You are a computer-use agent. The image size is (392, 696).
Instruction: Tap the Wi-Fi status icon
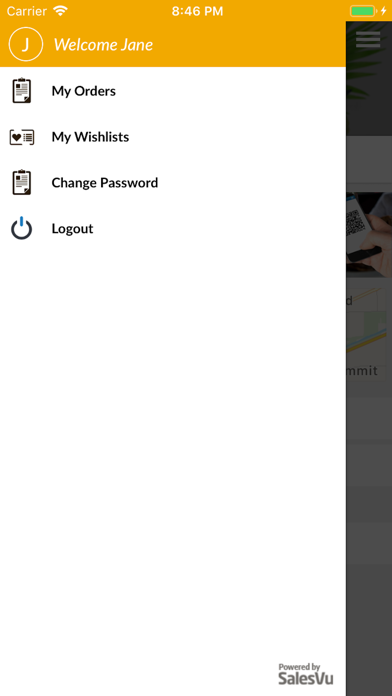point(60,11)
